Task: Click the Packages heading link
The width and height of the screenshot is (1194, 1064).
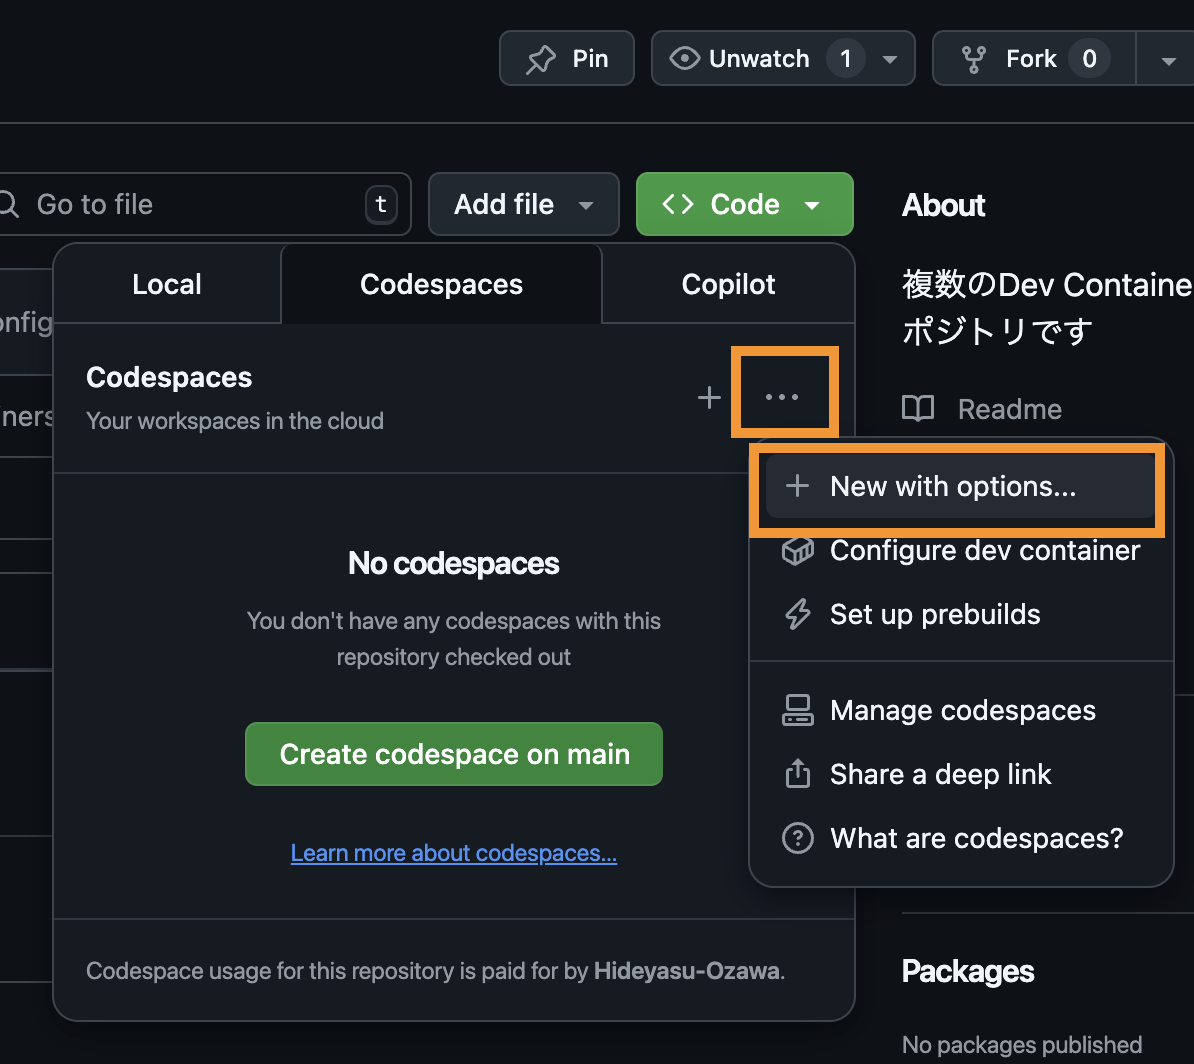Action: 968,971
